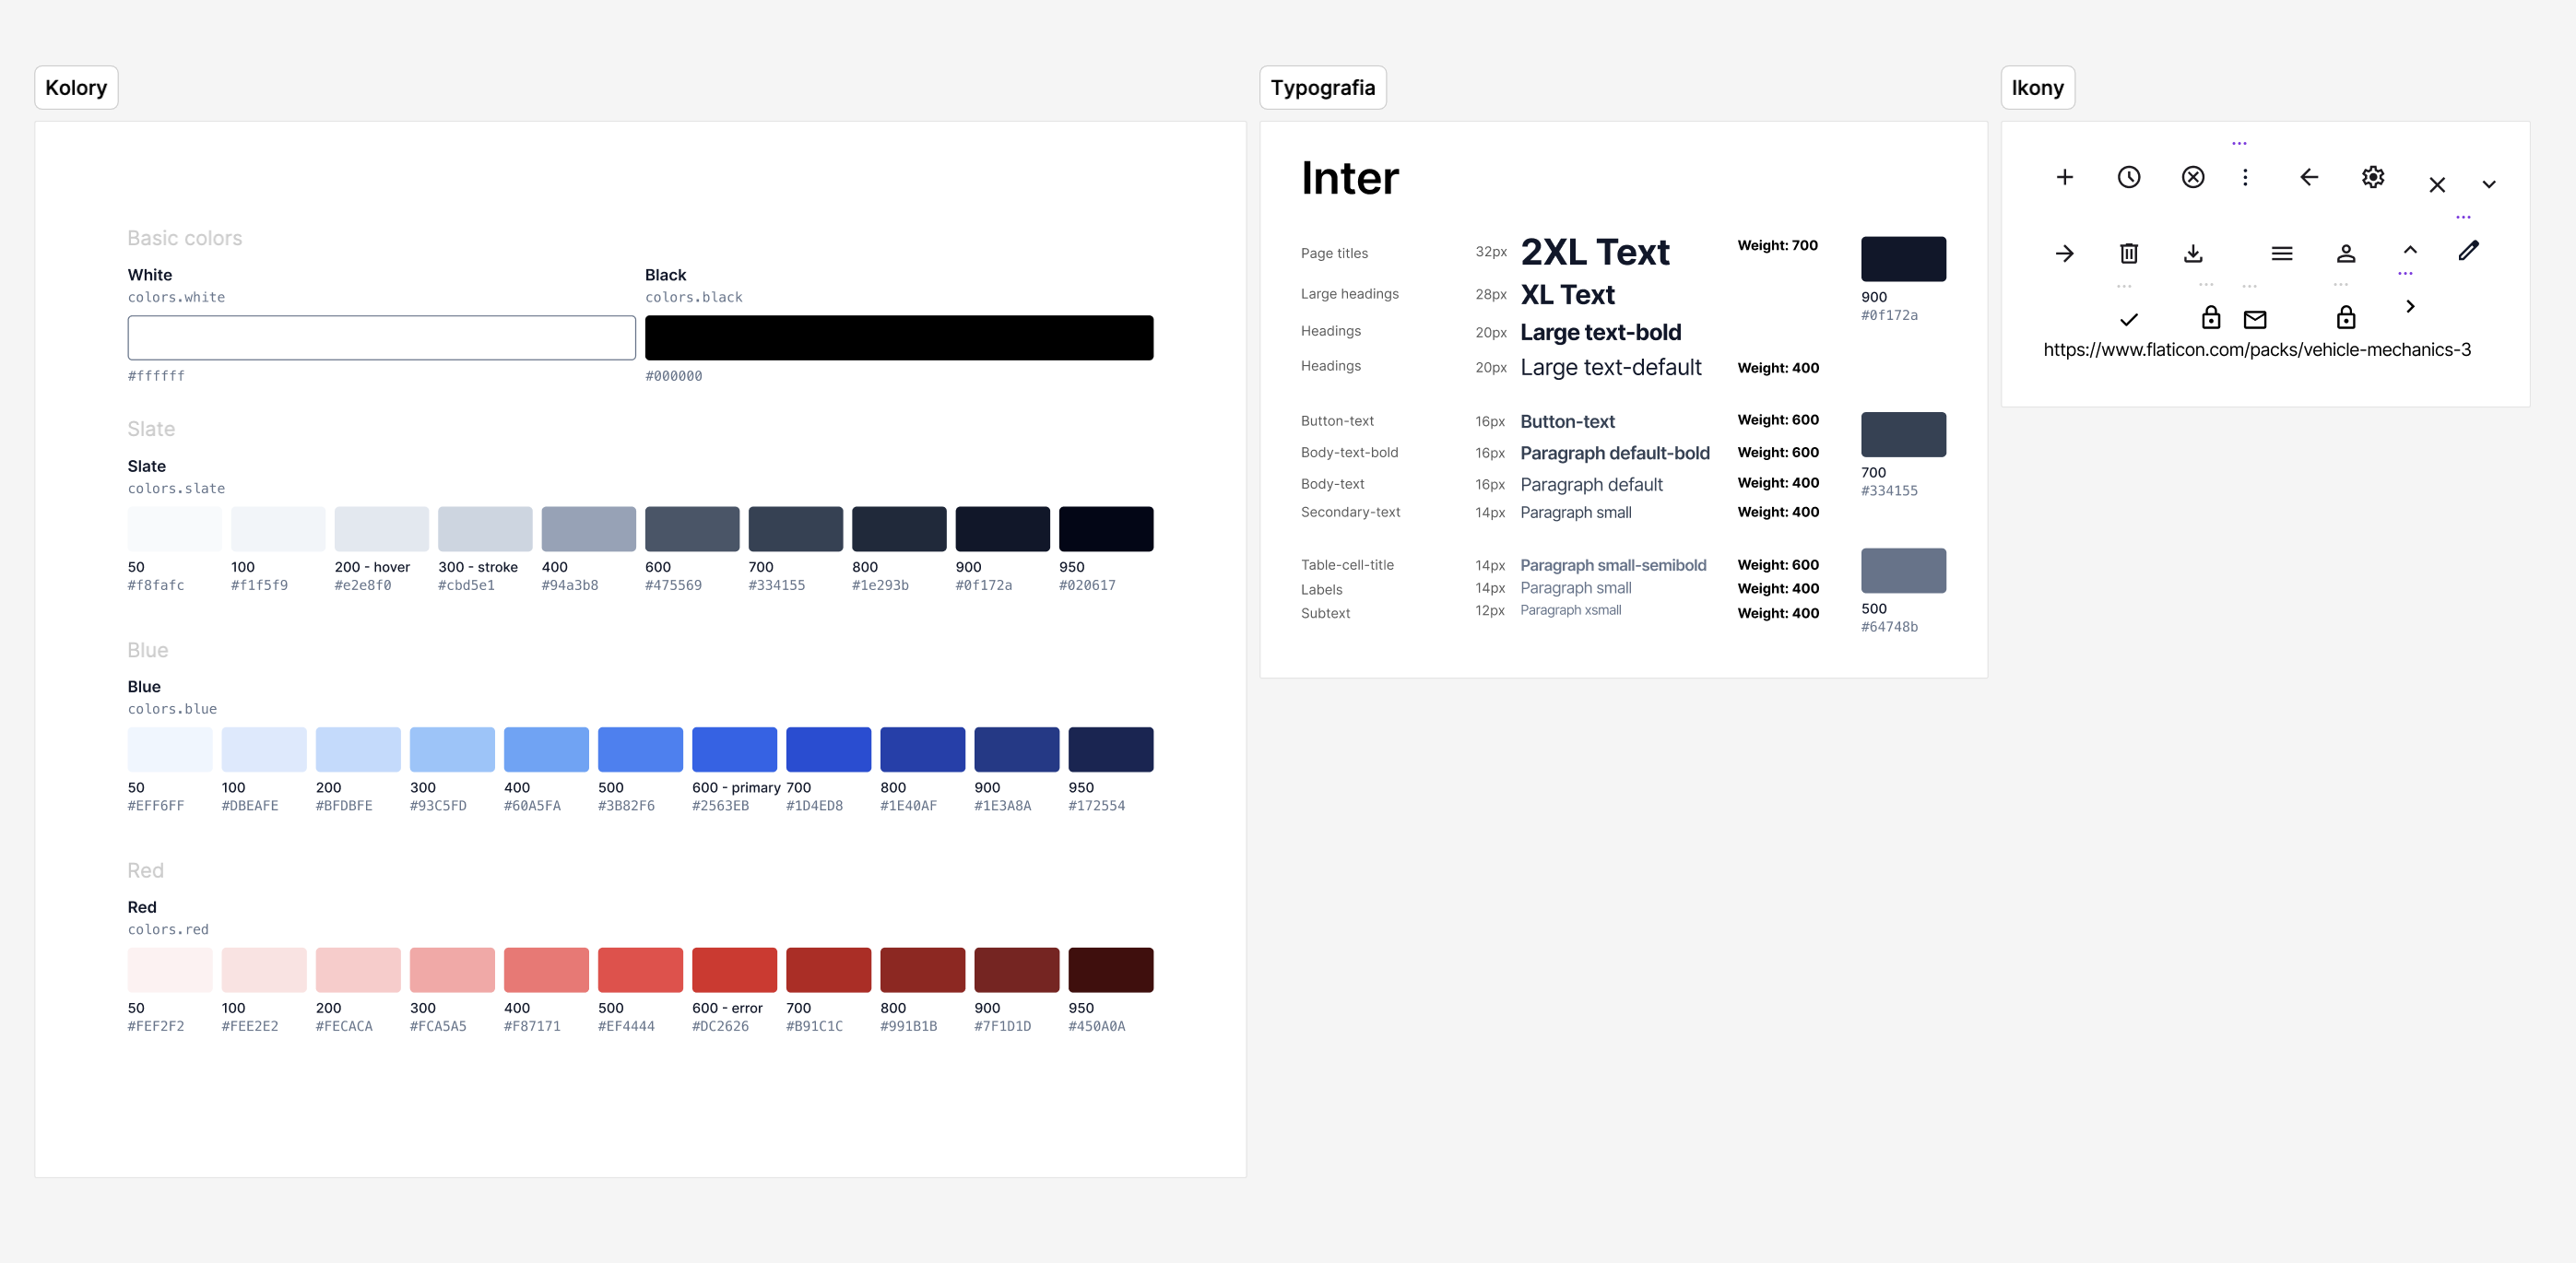Select the hamburger menu lines icon
The image size is (2576, 1263).
2282,254
